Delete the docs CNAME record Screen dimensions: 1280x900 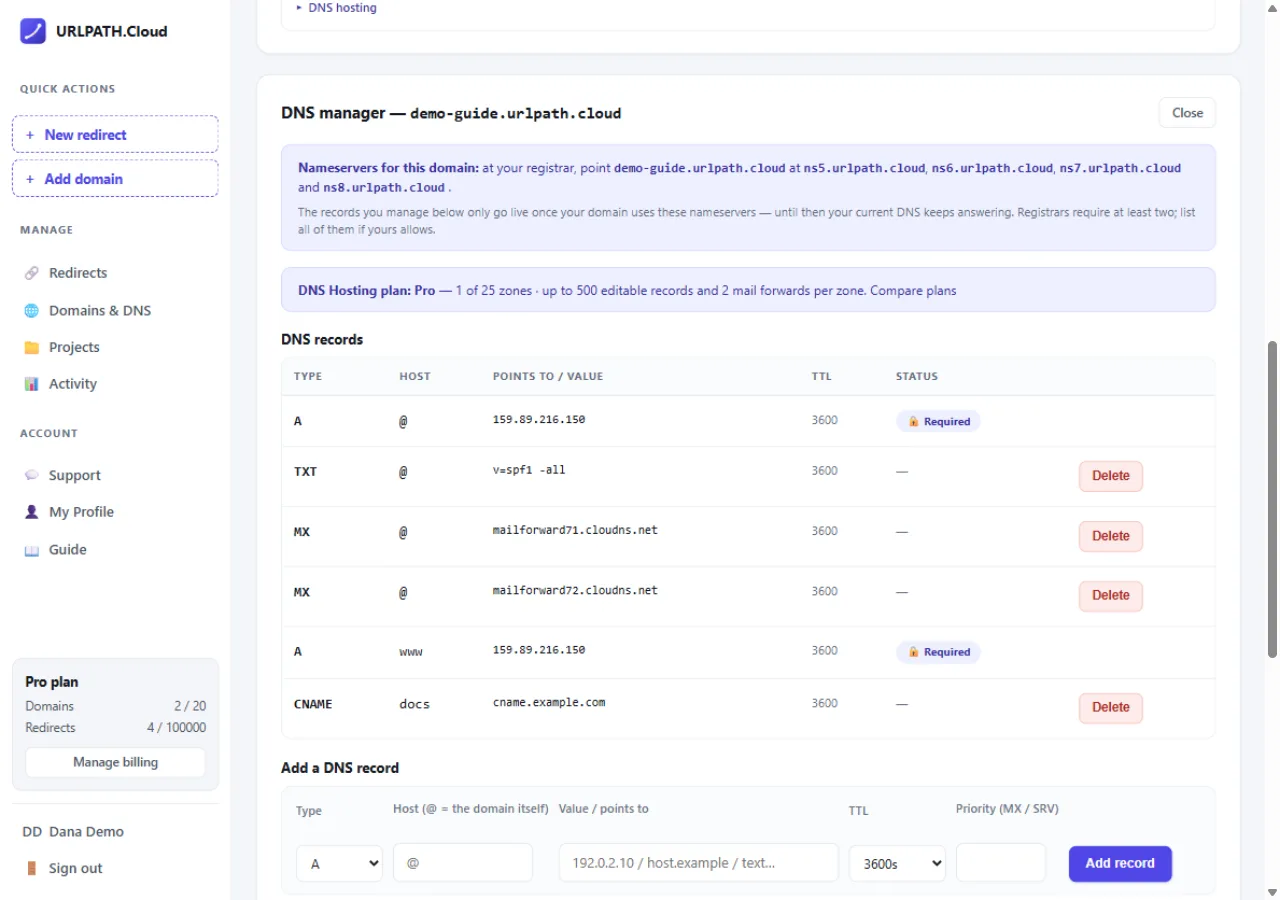(x=1110, y=707)
